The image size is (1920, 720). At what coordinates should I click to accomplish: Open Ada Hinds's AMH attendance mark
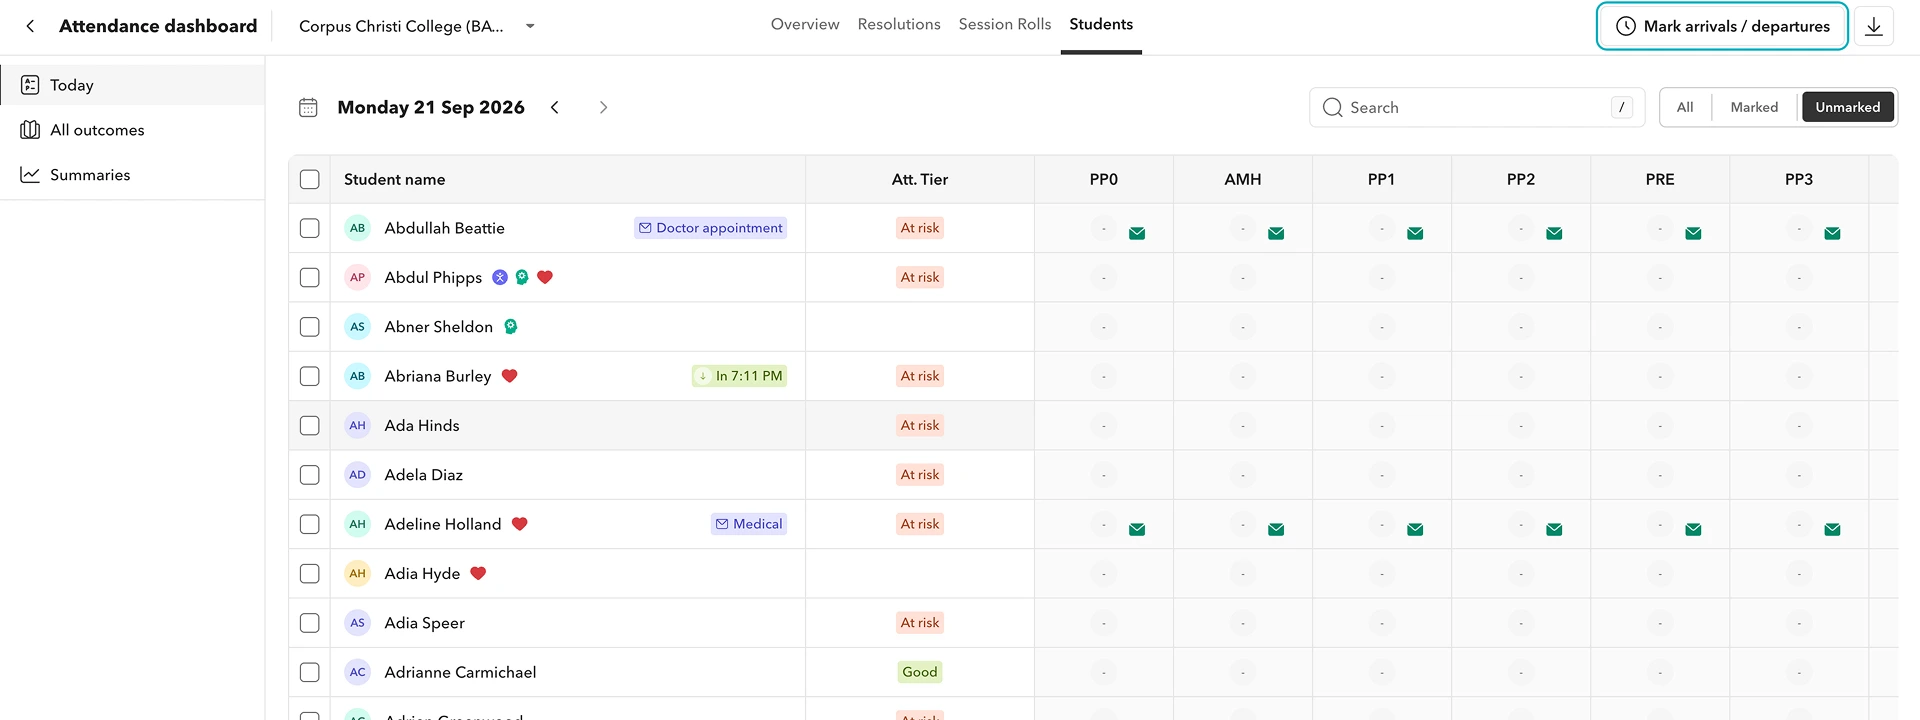click(x=1243, y=425)
